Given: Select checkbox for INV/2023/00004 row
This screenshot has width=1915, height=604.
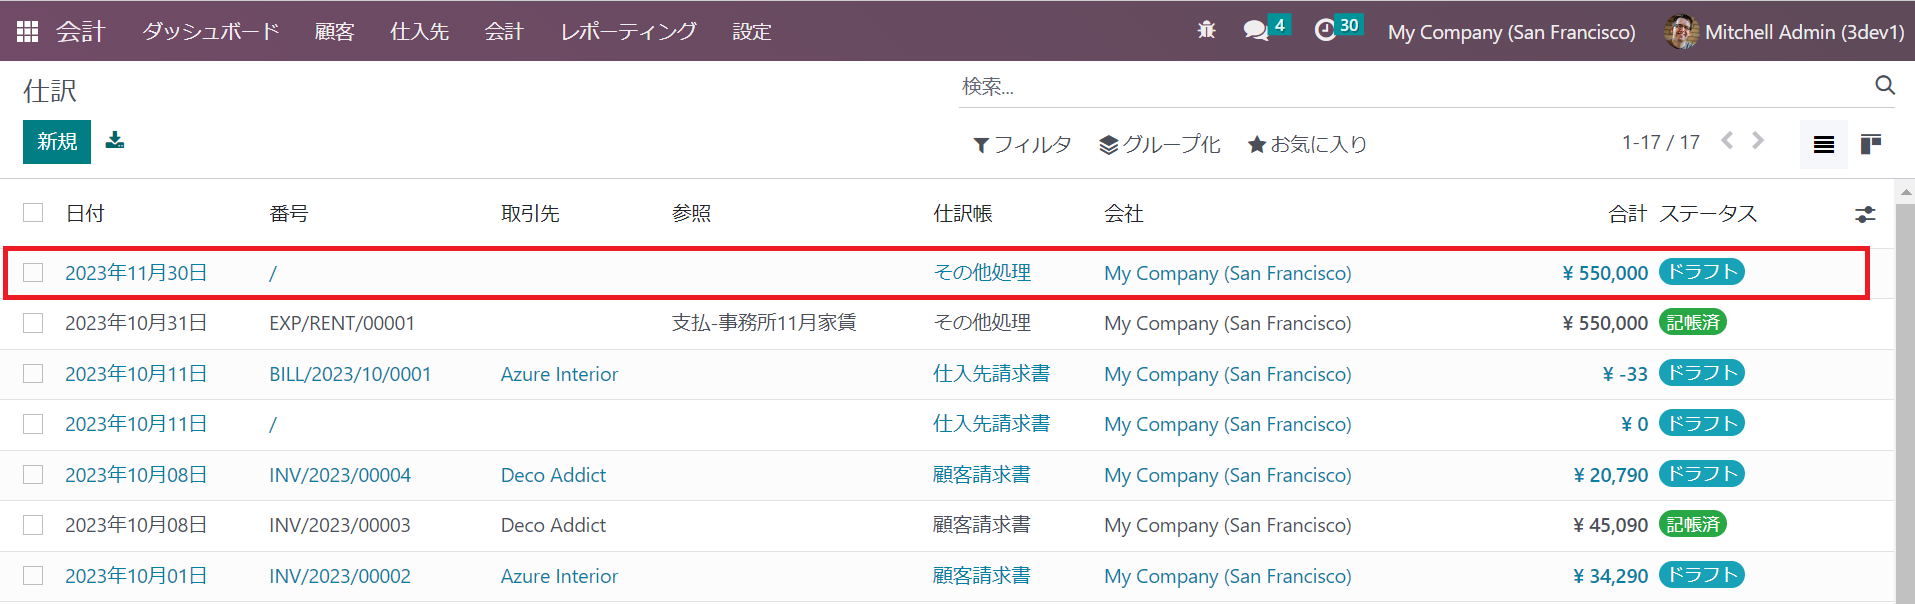Looking at the screenshot, I should click(x=33, y=475).
